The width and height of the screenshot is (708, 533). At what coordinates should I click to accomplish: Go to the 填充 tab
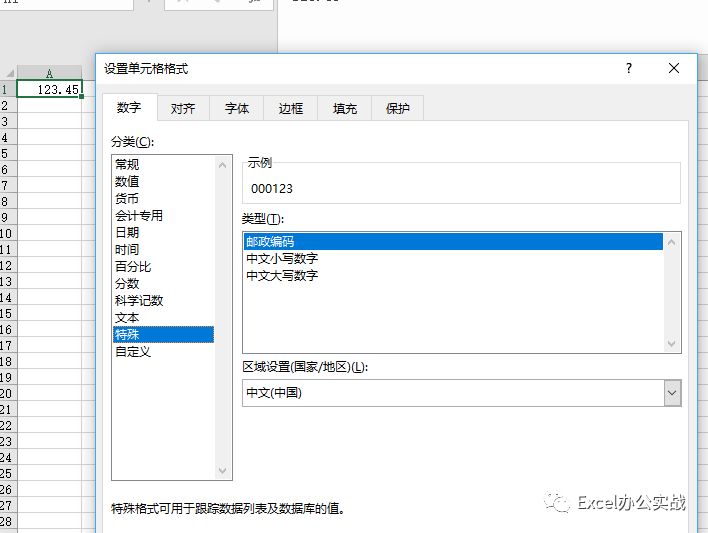(x=345, y=108)
